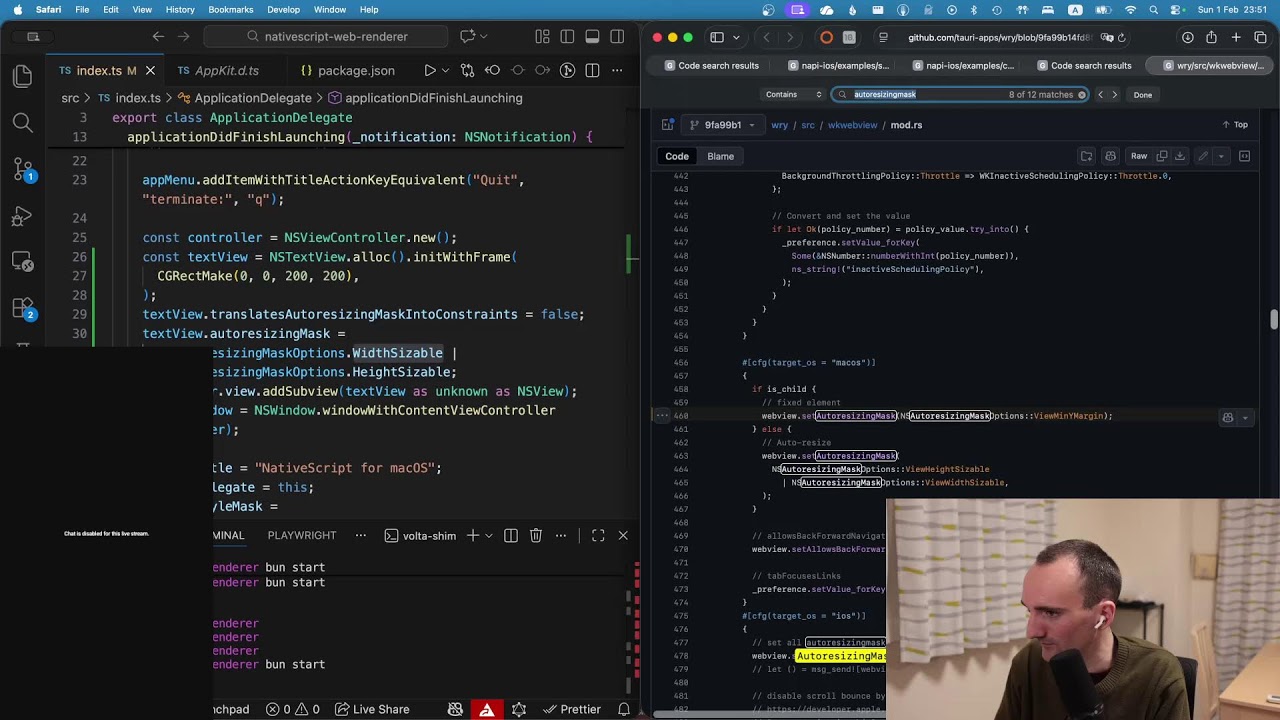The image size is (1280, 720).
Task: Maximize the terminal panel size
Action: pos(598,536)
